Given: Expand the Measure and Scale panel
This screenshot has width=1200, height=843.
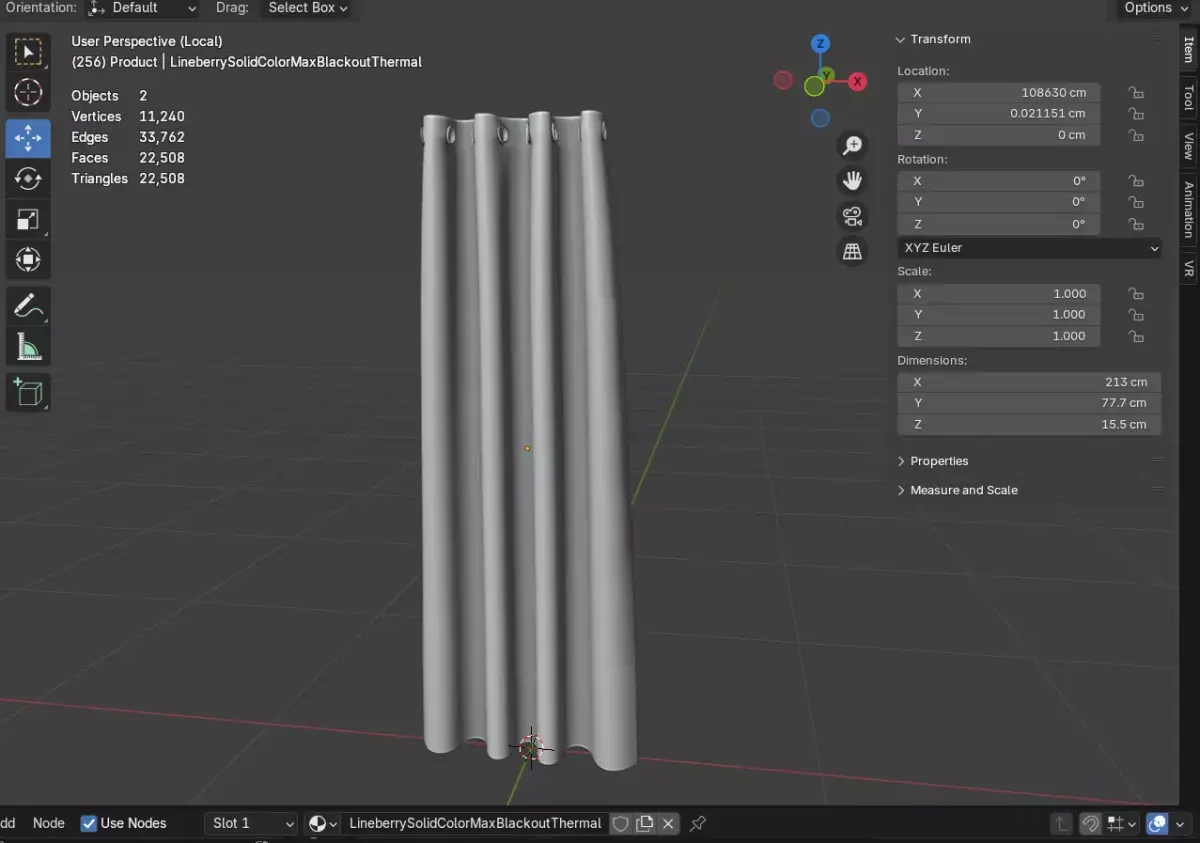Looking at the screenshot, I should tap(957, 490).
